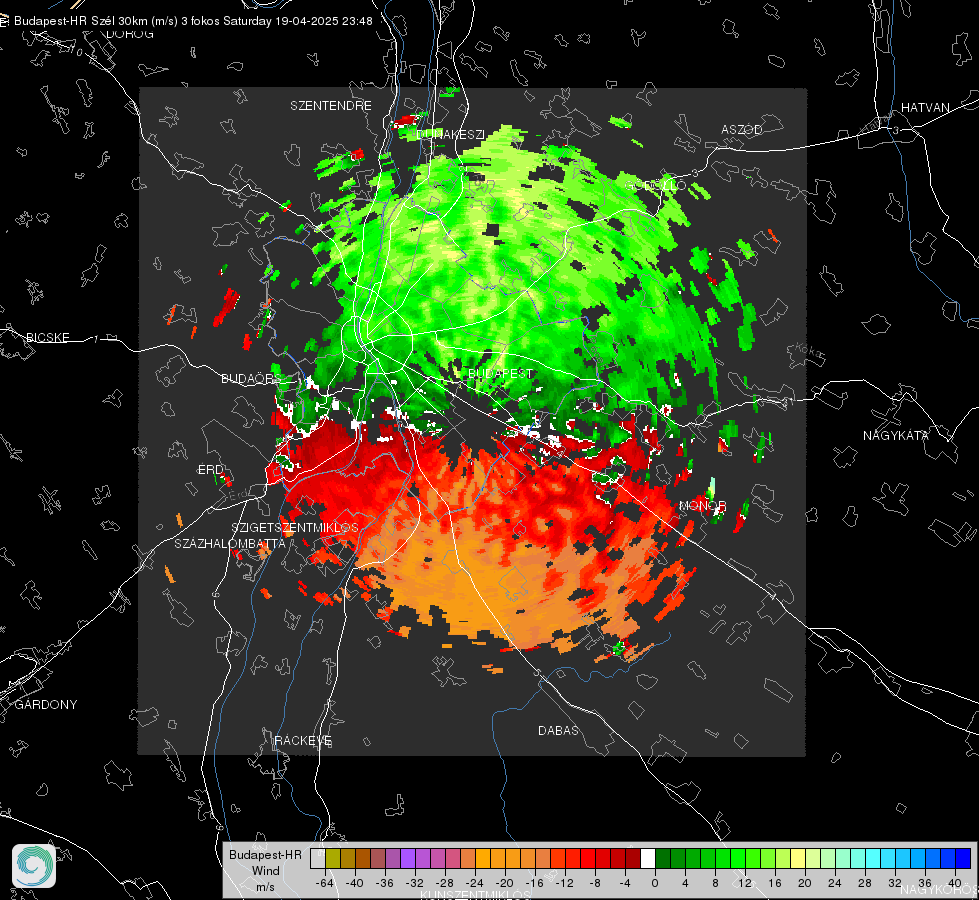Click the radar title text Budapest-HR Szél 30km
Screen dimensions: 979x900
(81, 21)
